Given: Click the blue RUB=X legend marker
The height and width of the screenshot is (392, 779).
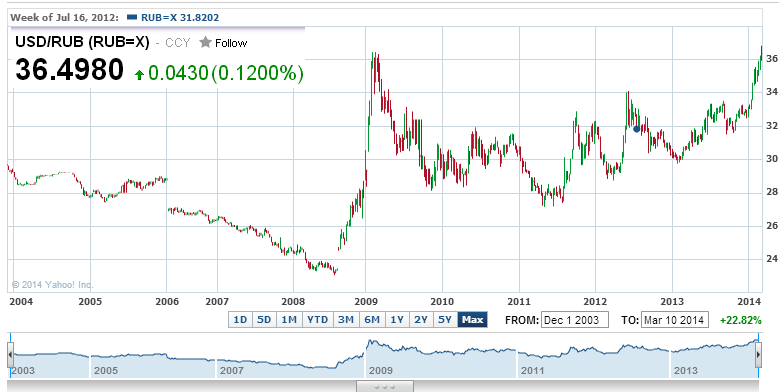Looking at the screenshot, I should (x=132, y=17).
